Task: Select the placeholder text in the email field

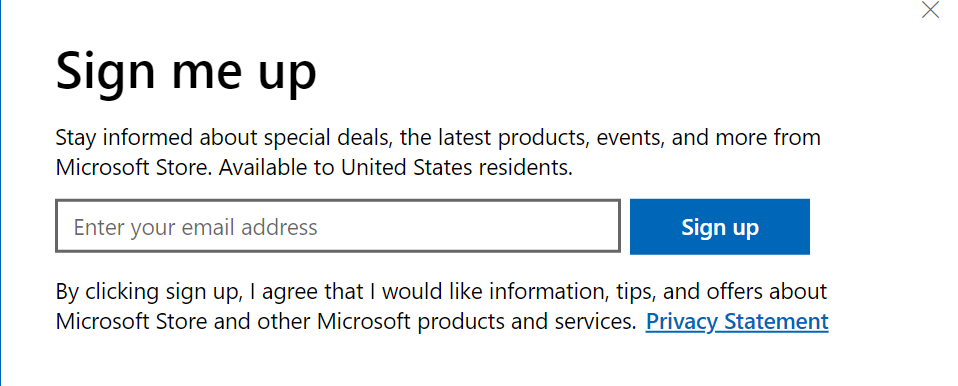Action: coord(196,227)
